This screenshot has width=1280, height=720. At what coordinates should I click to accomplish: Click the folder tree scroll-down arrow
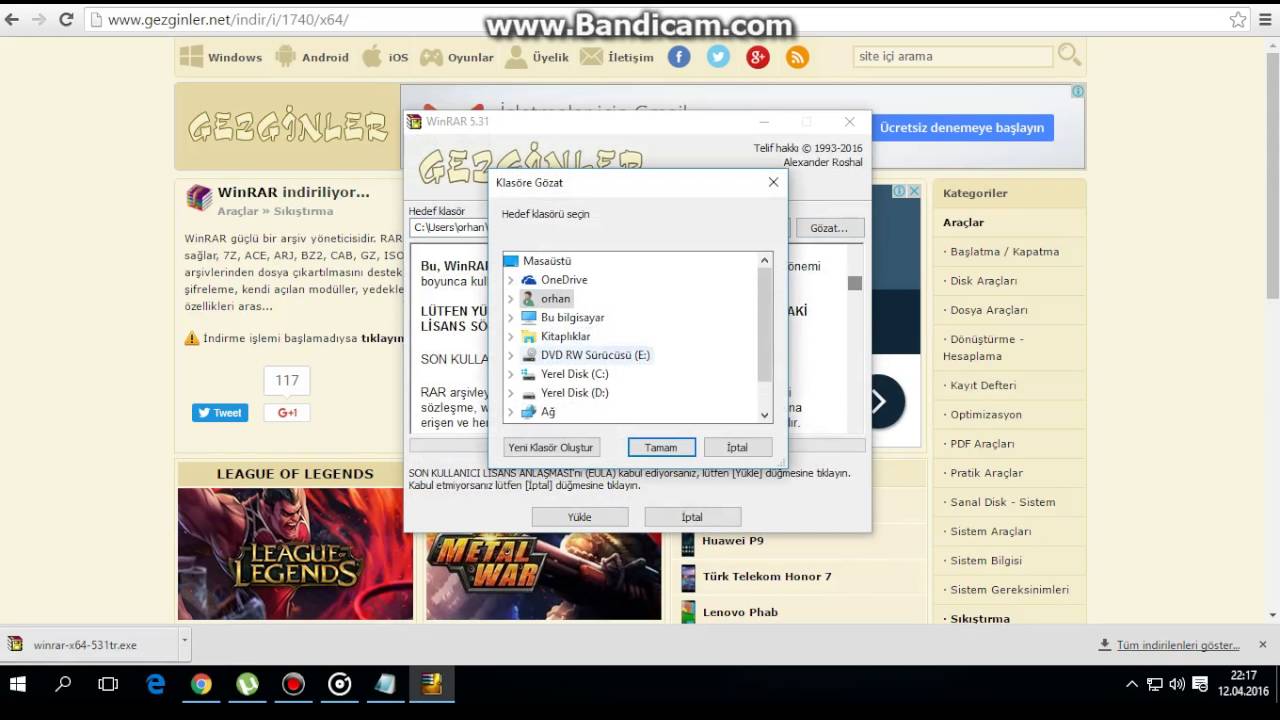tap(765, 415)
